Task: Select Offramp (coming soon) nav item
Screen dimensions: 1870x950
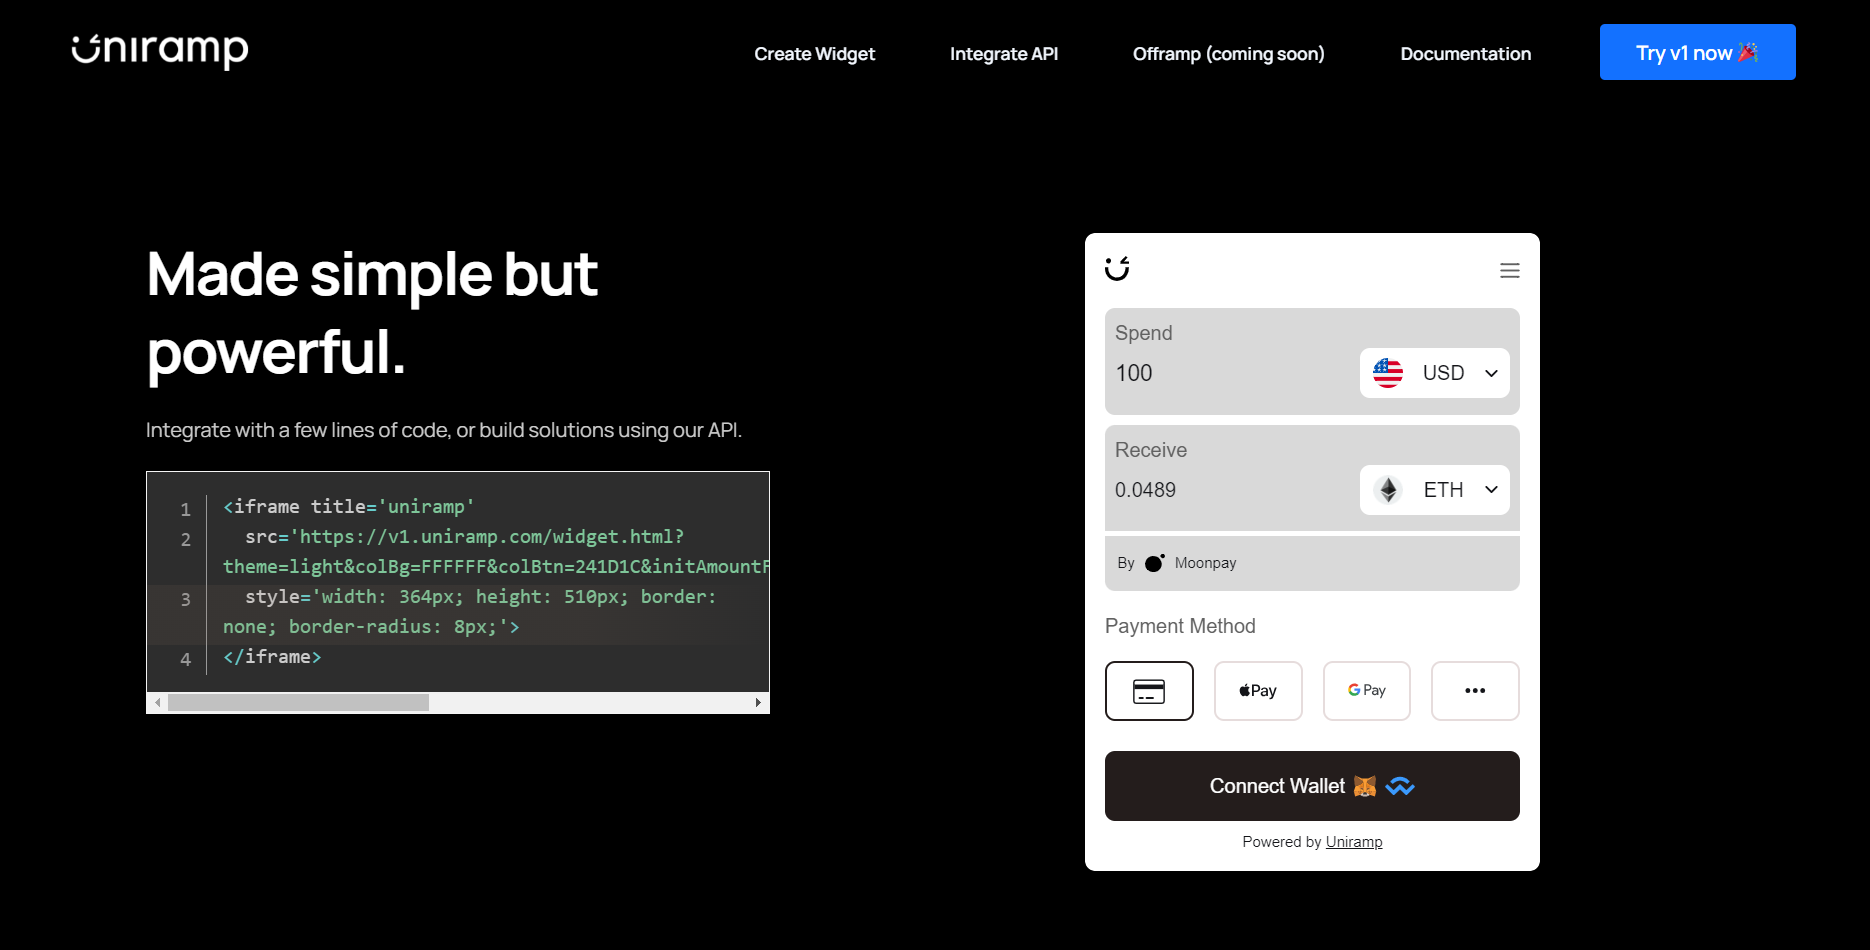Action: [1228, 54]
